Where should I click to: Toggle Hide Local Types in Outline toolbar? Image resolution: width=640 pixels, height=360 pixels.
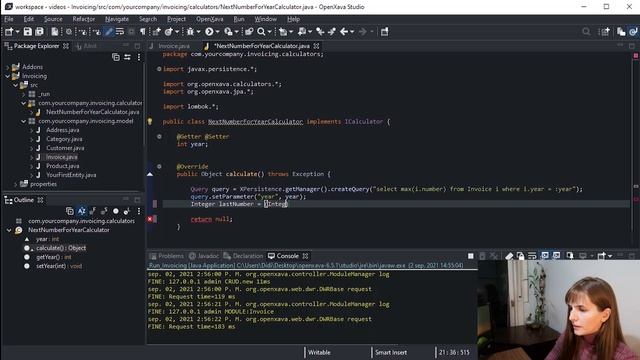point(127,211)
